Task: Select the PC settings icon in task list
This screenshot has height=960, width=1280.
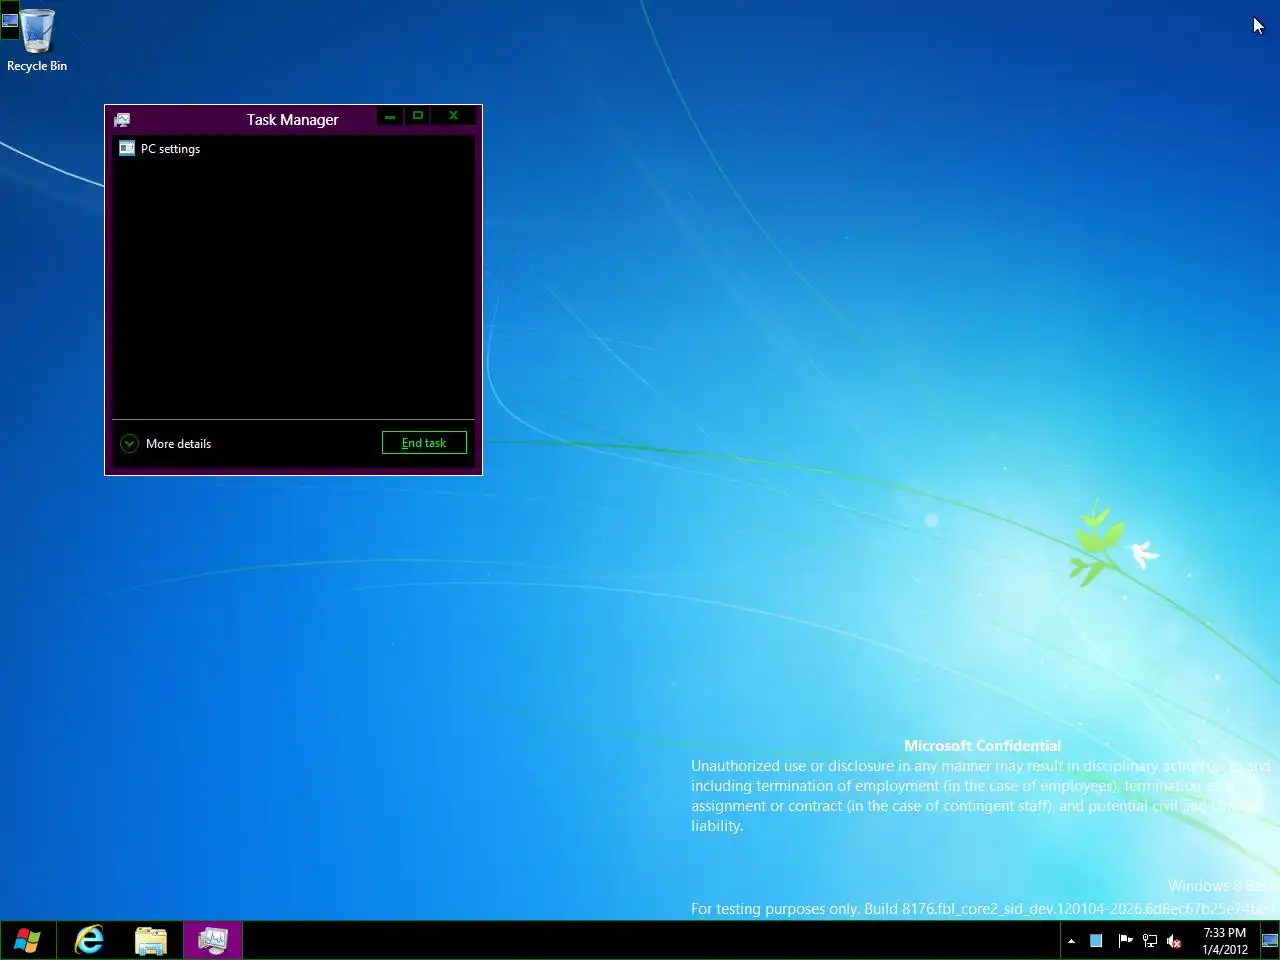Action: coord(127,148)
